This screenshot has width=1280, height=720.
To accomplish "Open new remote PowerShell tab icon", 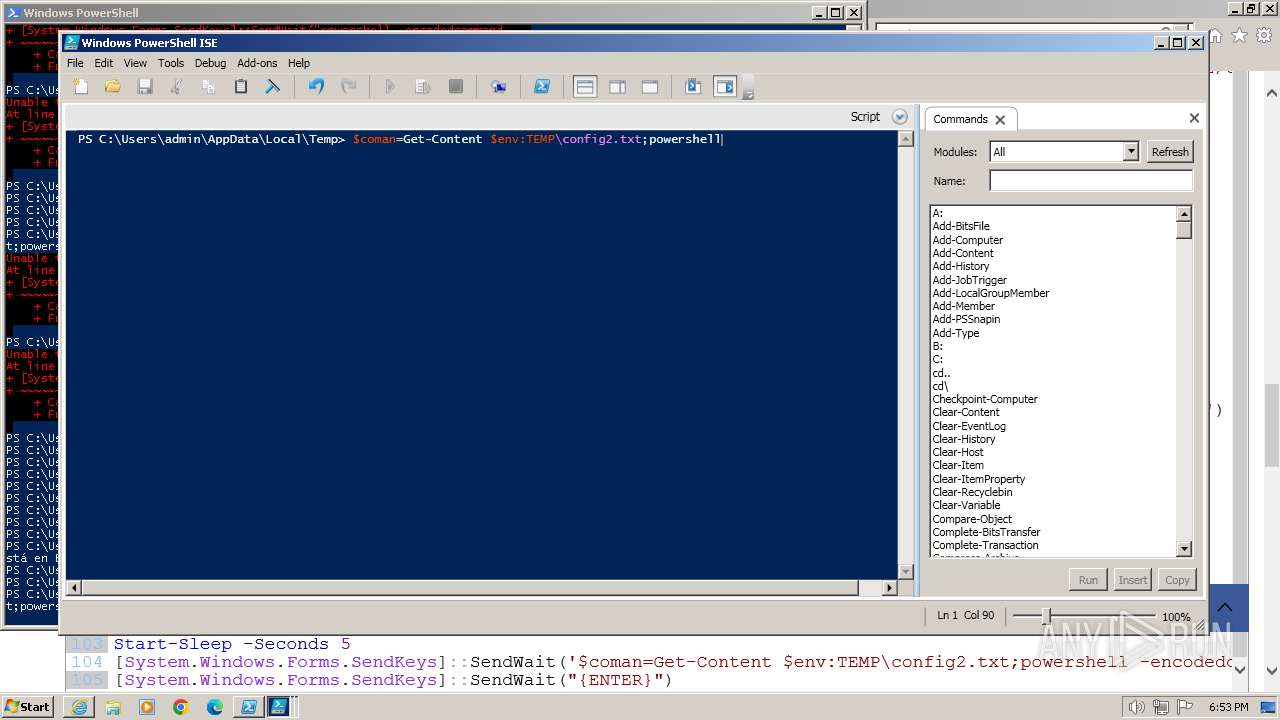I will 498,87.
